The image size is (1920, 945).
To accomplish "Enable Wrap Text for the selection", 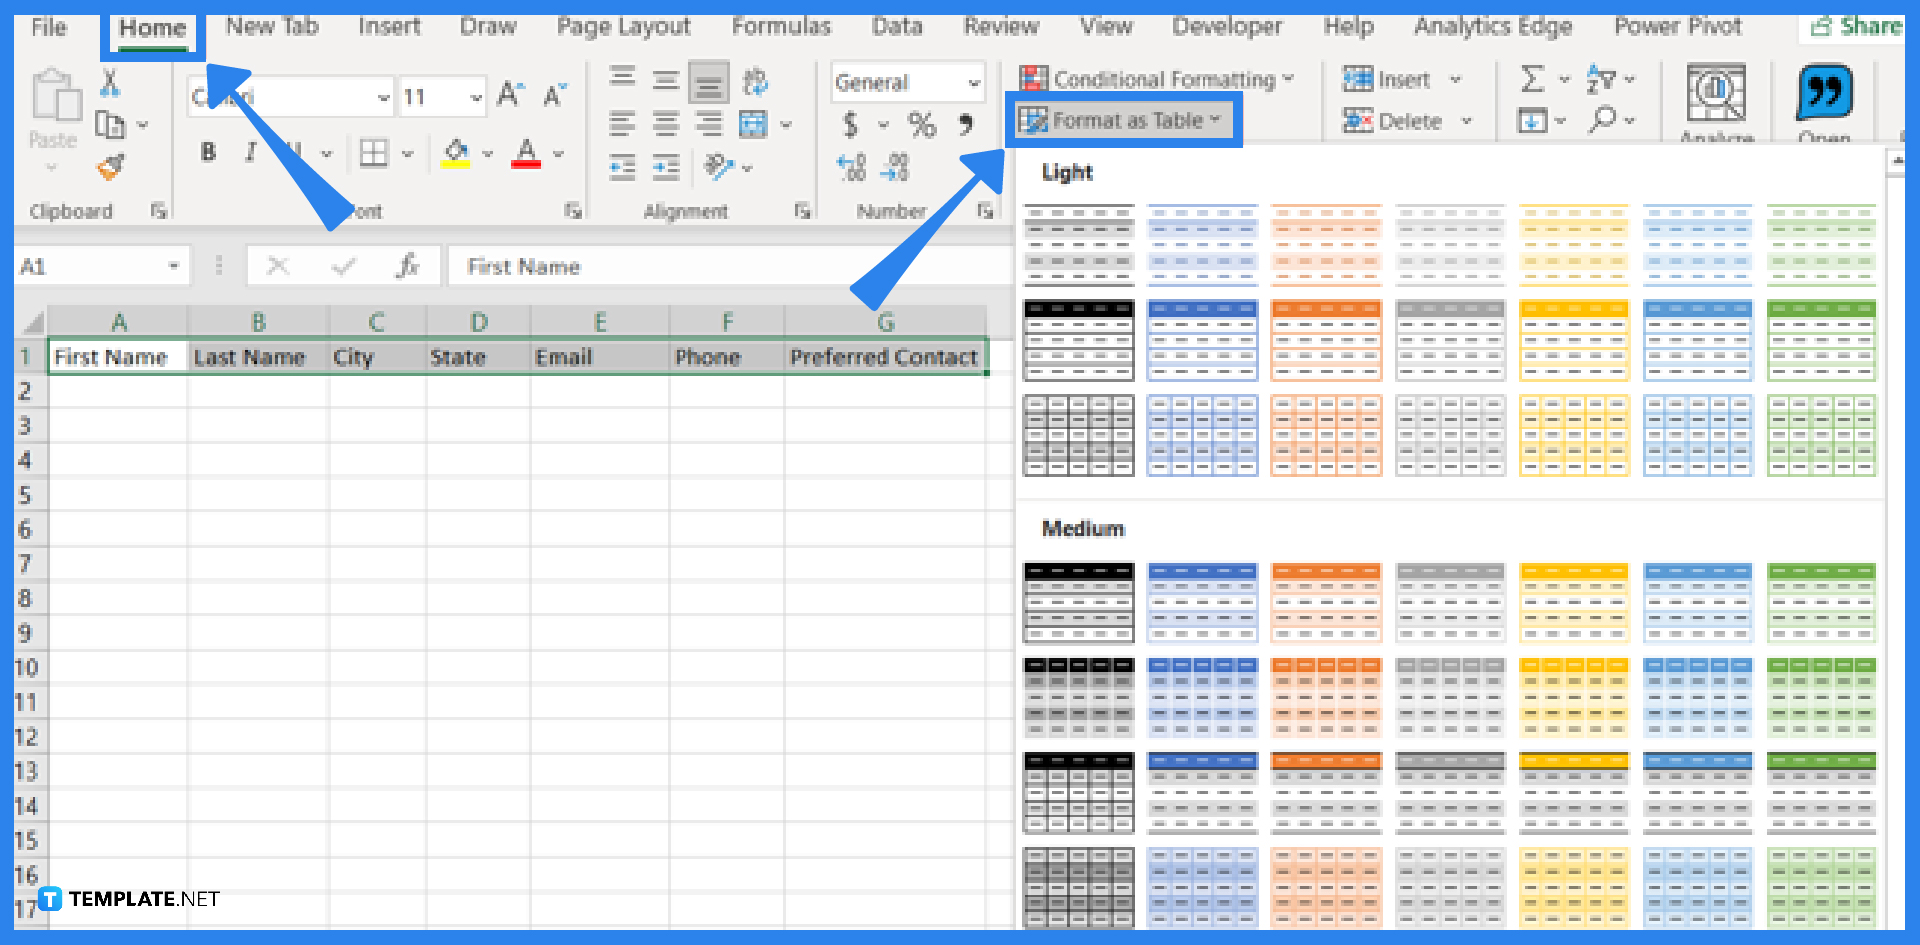I will 757,82.
